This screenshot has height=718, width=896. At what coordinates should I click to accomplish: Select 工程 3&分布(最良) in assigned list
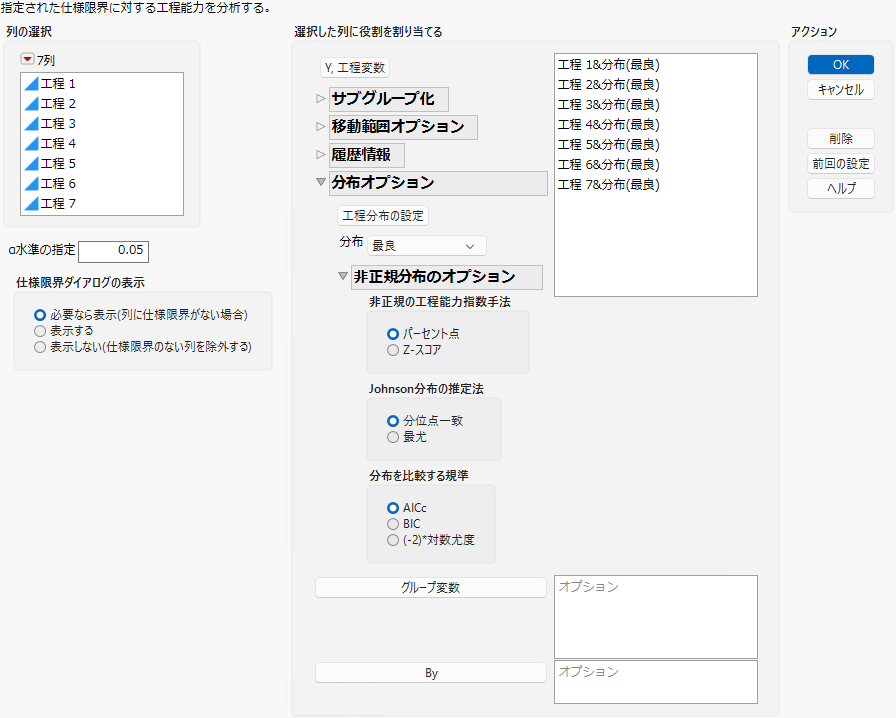609,105
